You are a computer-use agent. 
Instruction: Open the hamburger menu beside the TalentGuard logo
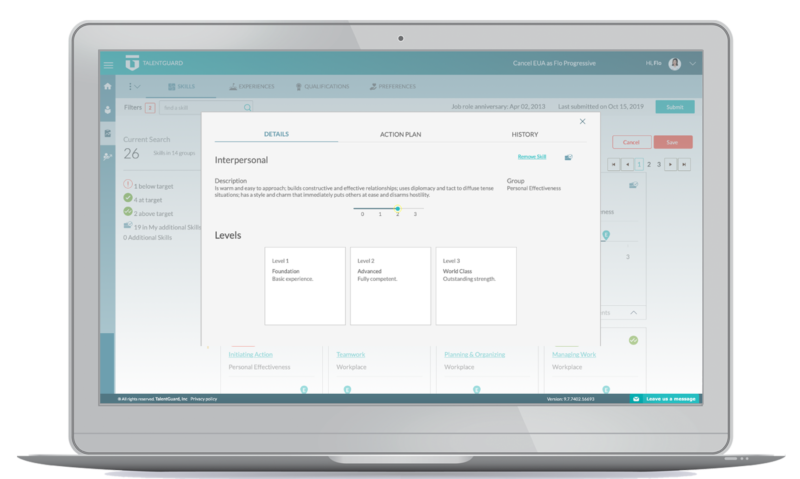[108, 65]
